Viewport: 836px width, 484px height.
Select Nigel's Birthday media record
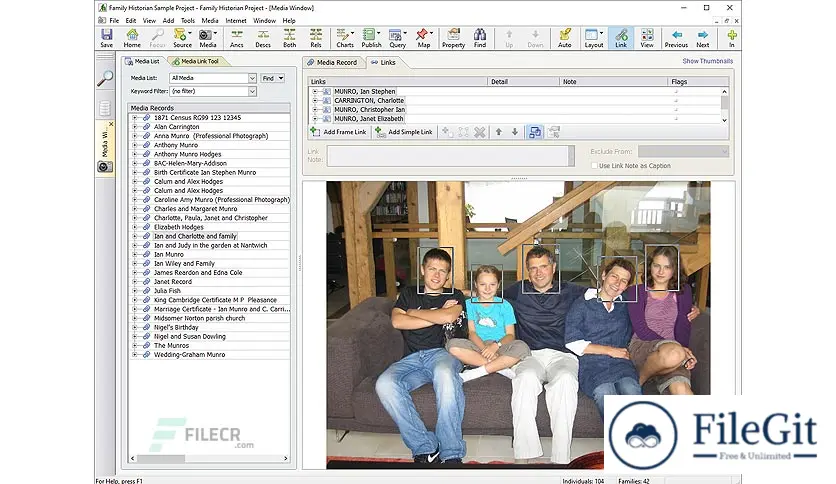(x=176, y=327)
